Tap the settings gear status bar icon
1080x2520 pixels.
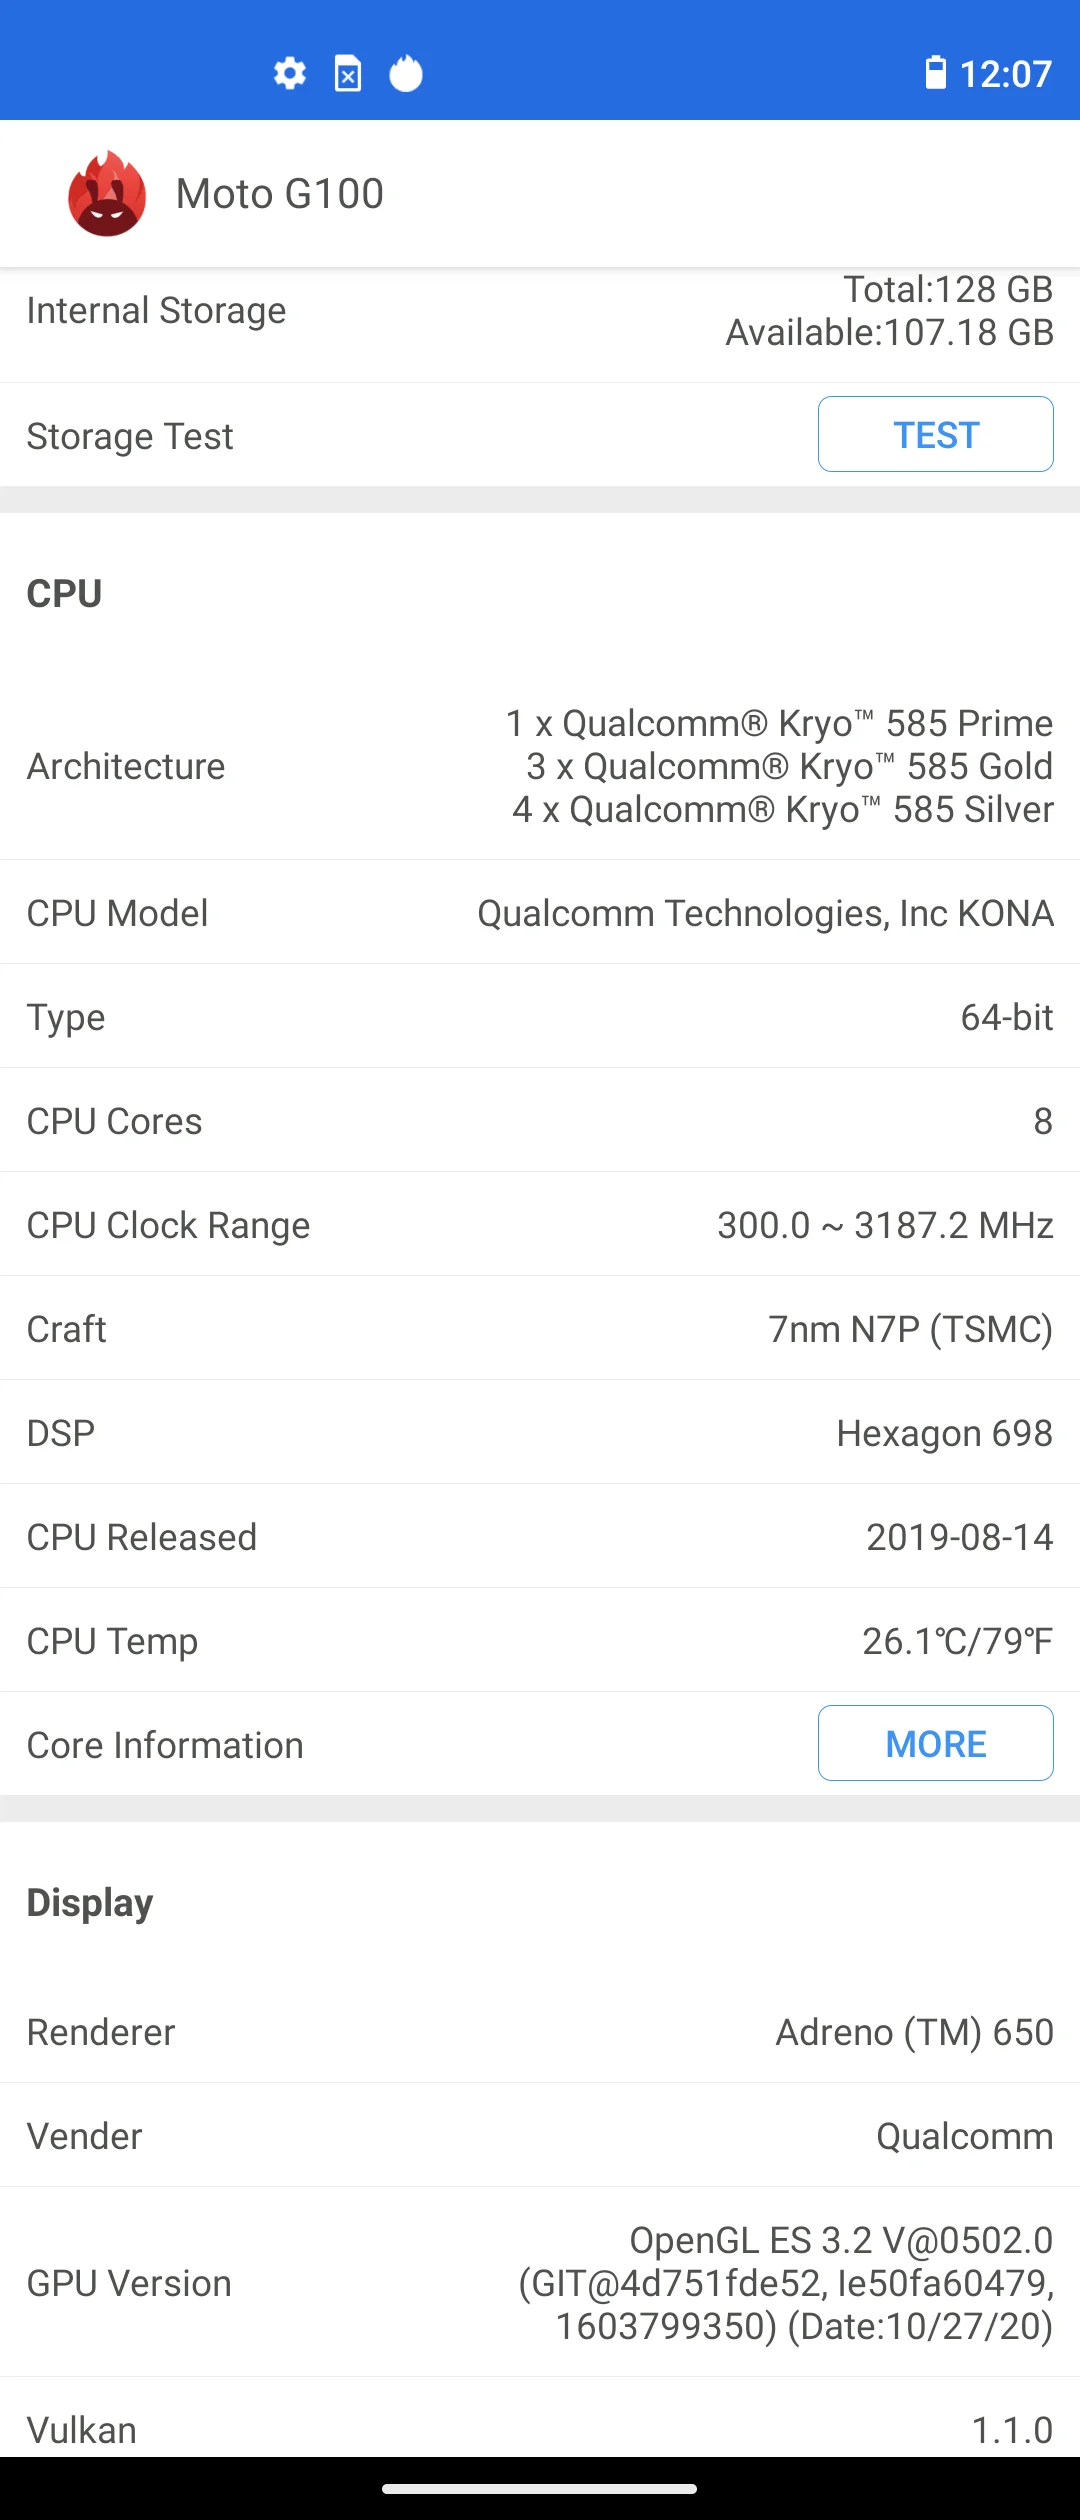(290, 73)
